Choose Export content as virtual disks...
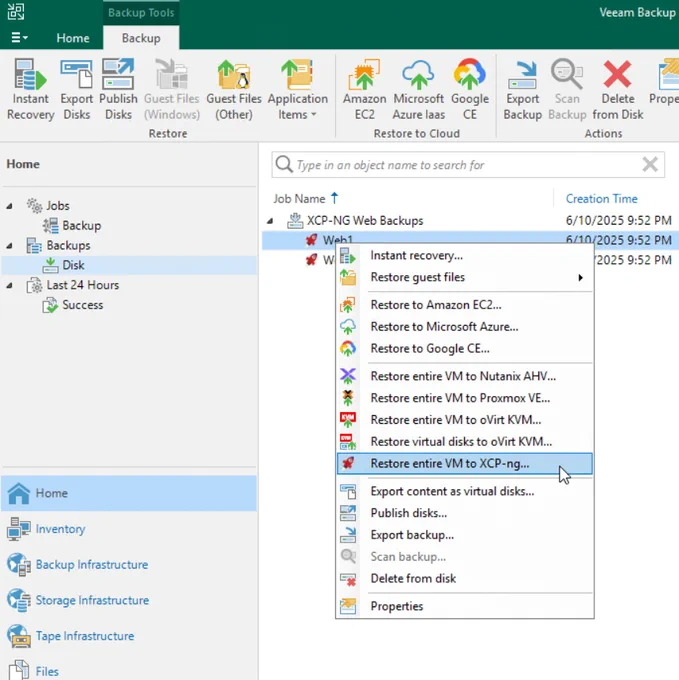Image resolution: width=679 pixels, height=680 pixels. coord(464,491)
